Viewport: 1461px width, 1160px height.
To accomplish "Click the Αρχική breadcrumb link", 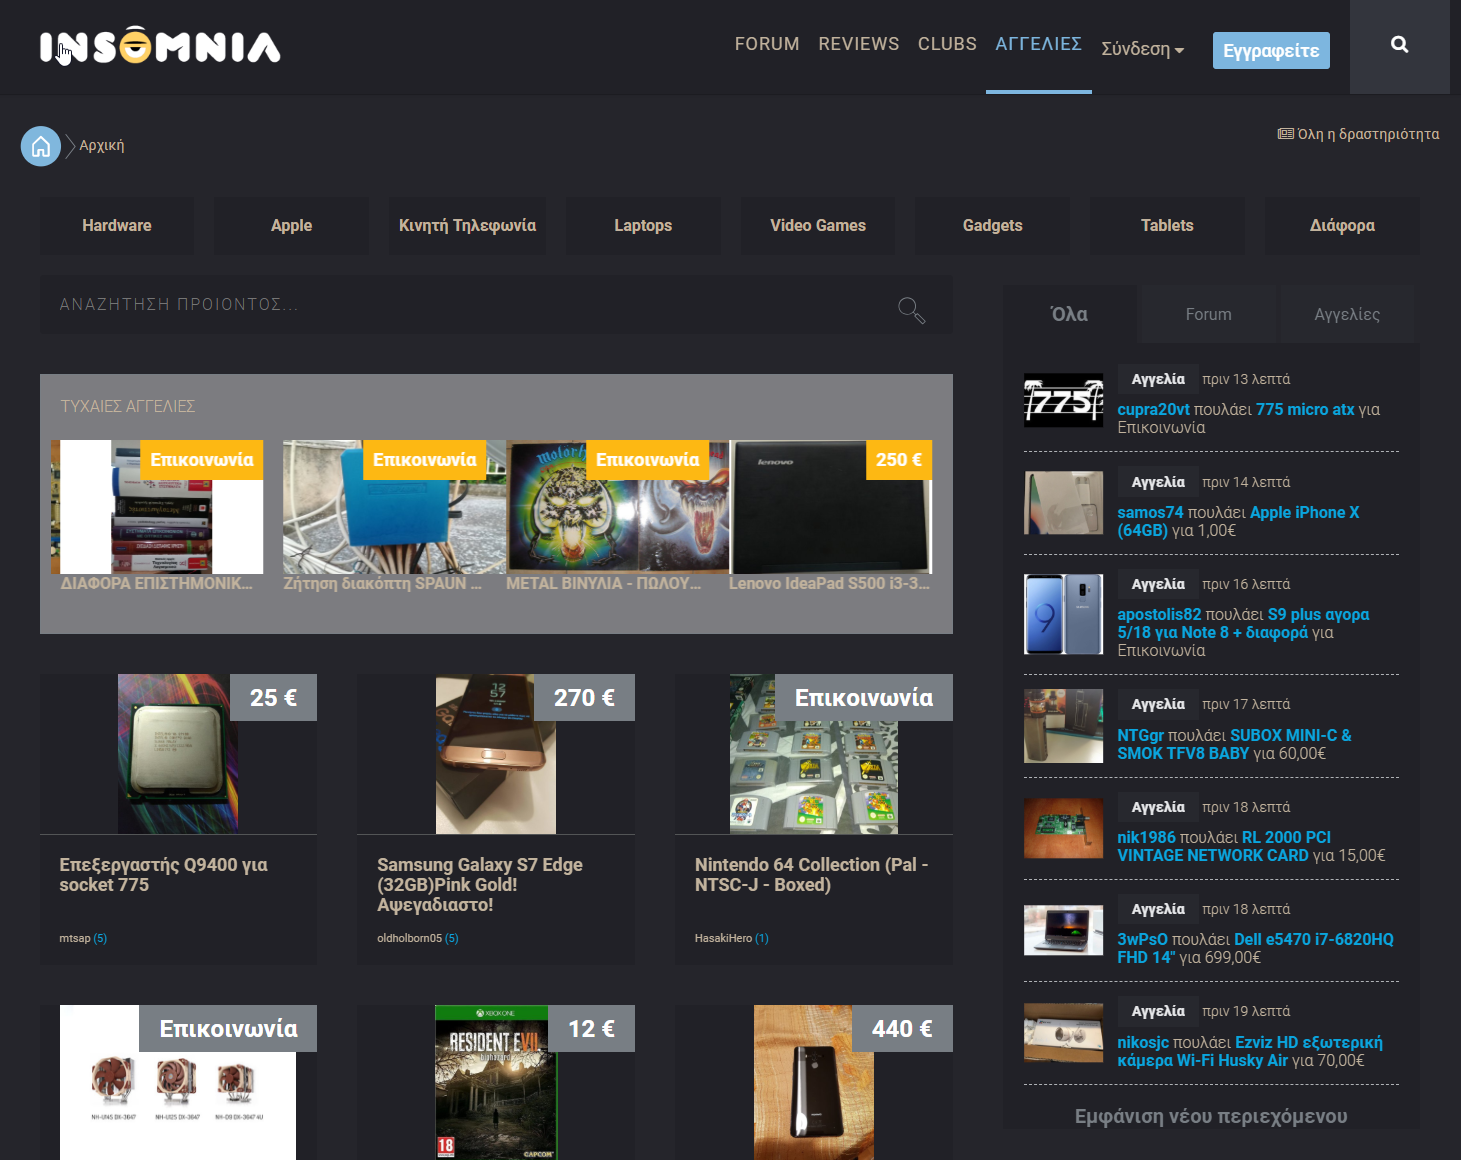I will (102, 145).
